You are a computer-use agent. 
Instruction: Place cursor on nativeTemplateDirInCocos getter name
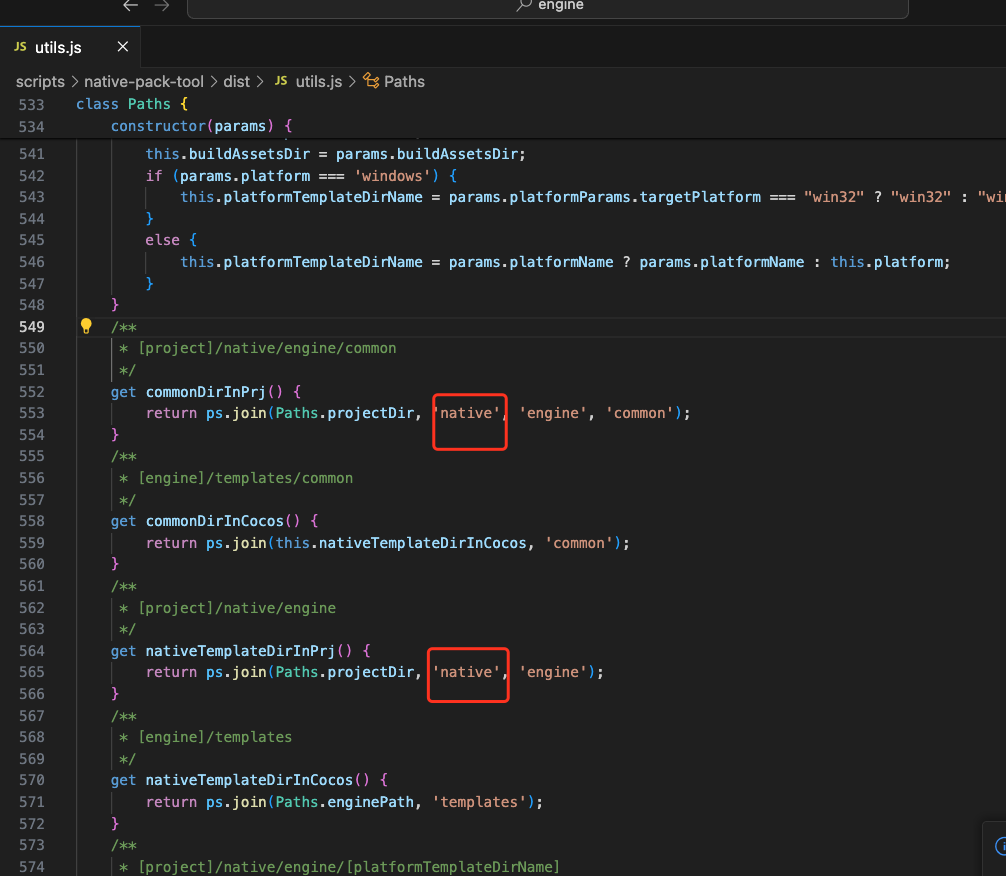(249, 780)
